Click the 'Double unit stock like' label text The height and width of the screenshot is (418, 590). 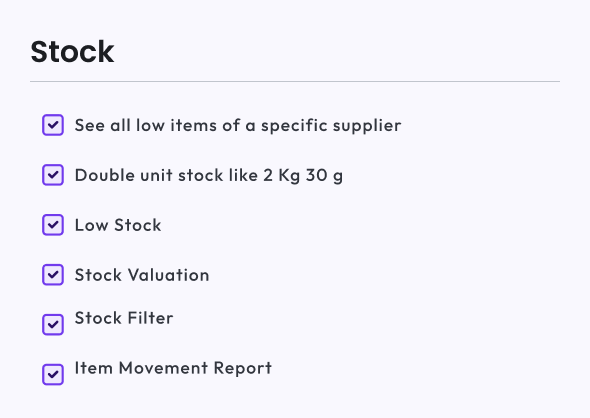point(166,175)
